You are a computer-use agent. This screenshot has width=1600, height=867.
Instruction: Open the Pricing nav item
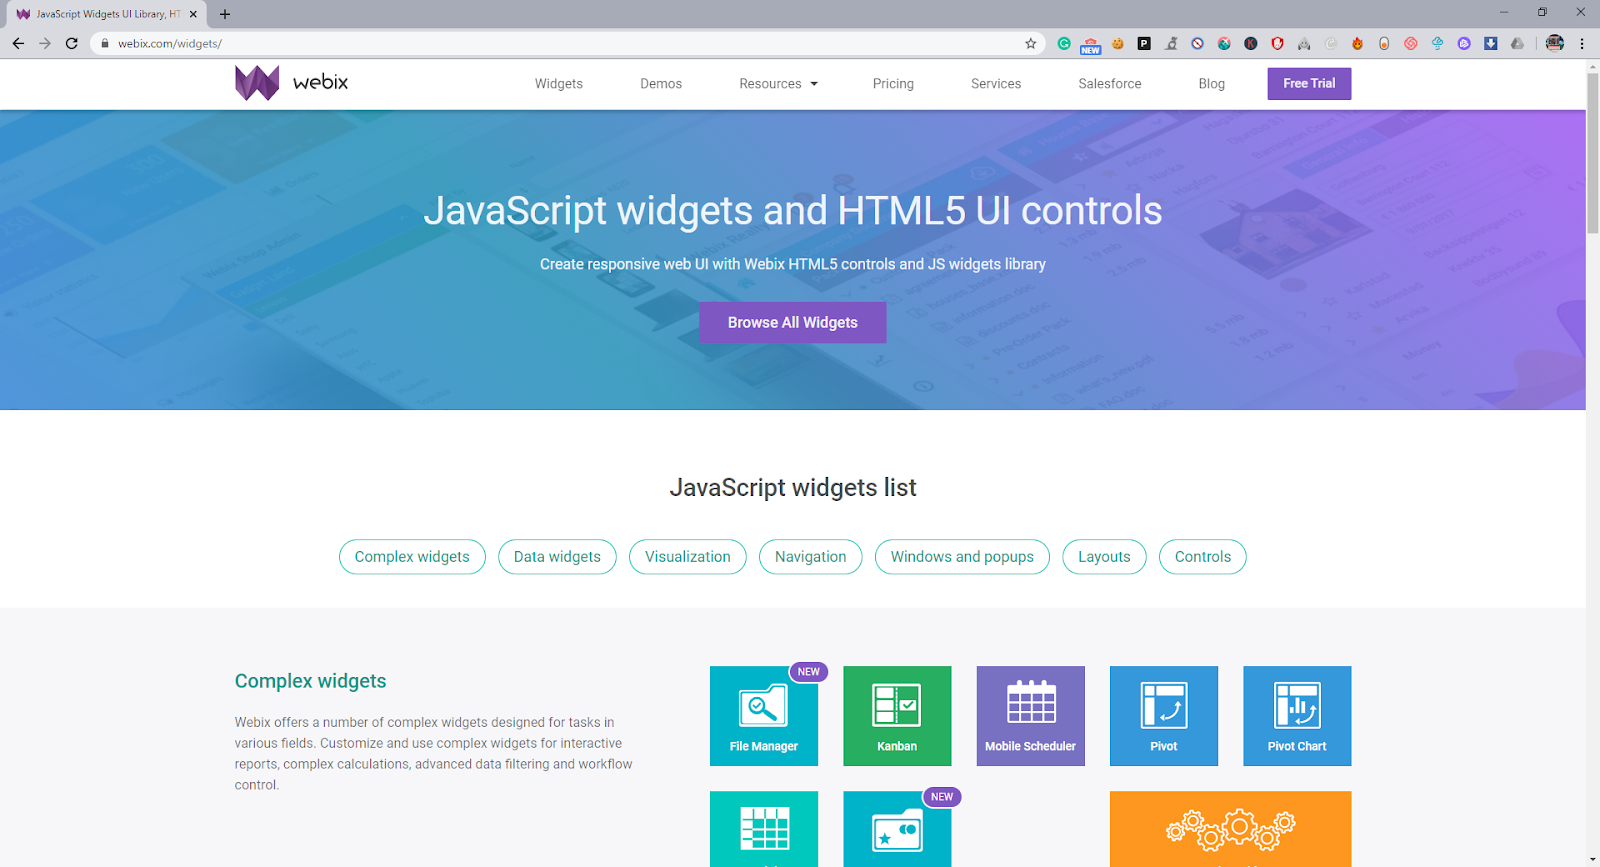click(x=893, y=84)
